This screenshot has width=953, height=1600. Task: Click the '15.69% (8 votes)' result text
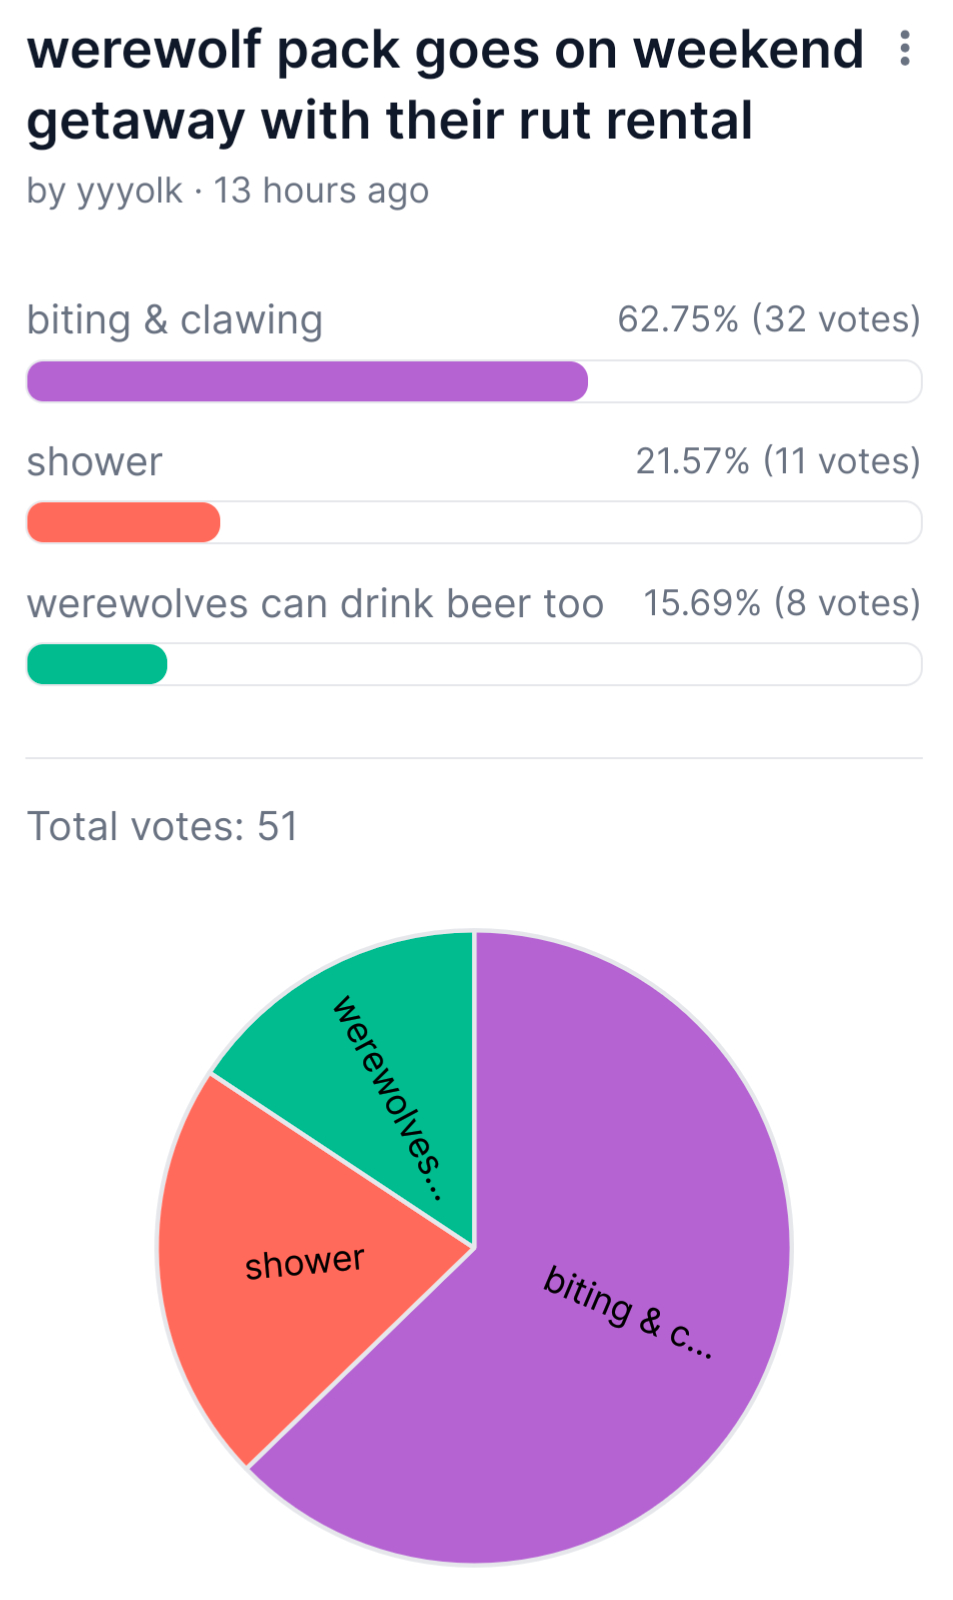point(781,603)
